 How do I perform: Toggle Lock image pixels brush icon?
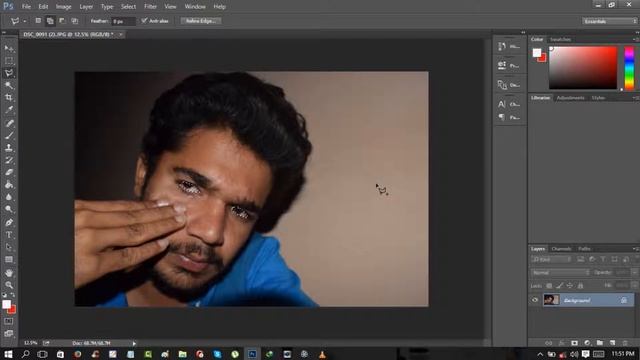(x=560, y=286)
